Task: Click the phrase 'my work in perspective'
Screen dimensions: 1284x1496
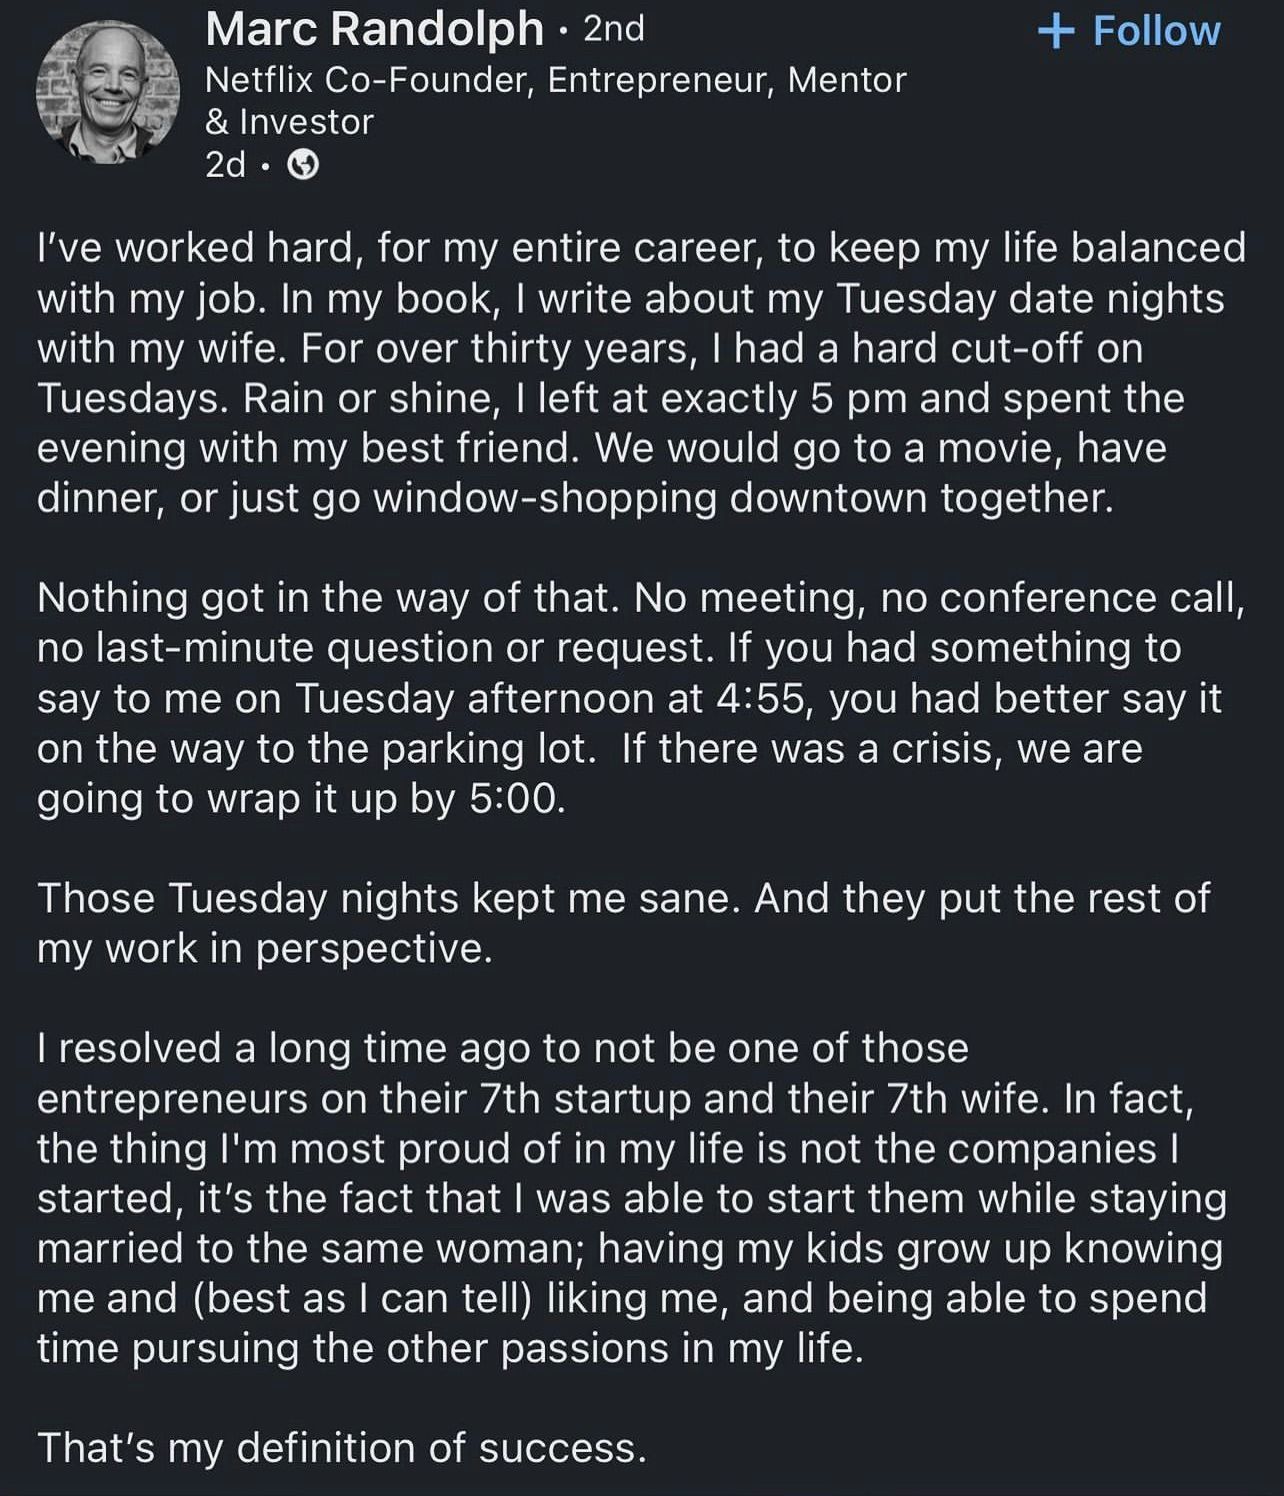Action: click(265, 949)
